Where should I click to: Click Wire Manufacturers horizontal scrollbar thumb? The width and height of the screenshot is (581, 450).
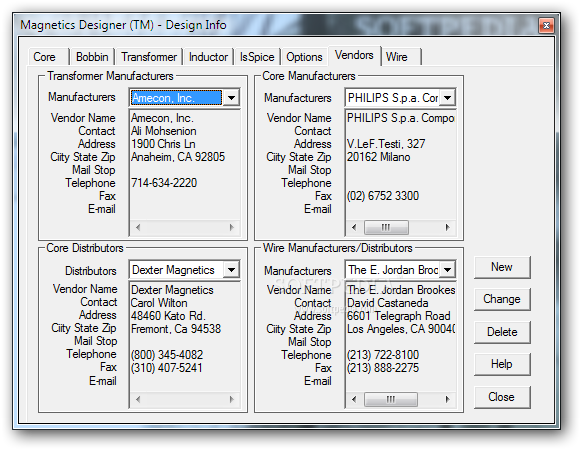(391, 399)
